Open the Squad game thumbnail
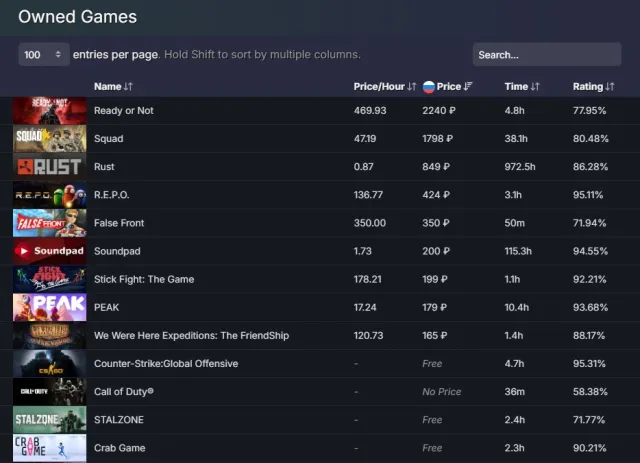This screenshot has width=640, height=463. (x=50, y=139)
